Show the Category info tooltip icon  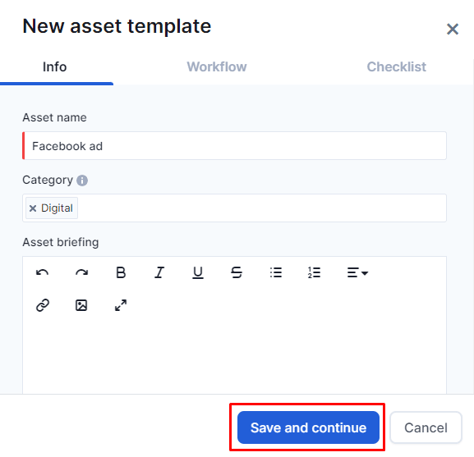82,180
